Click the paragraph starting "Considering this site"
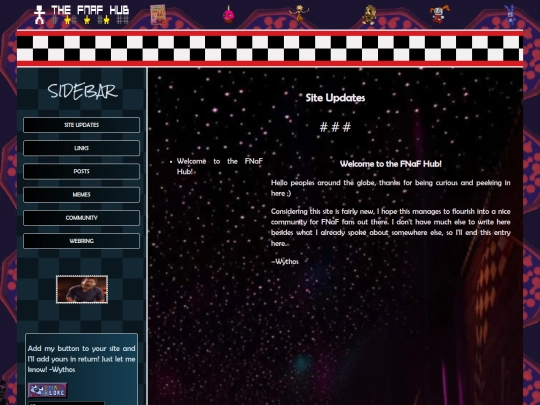Viewport: 540px width, 405px height. click(x=391, y=227)
